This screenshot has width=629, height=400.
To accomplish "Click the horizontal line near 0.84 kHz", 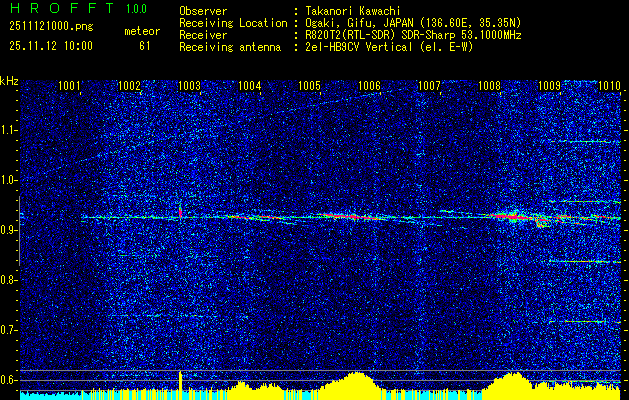I will click(x=585, y=262).
